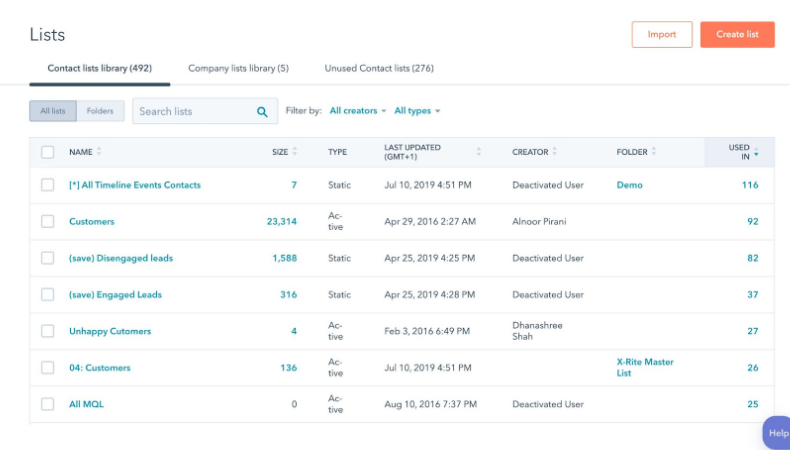Select the (save) Engaged Leads checkbox
The height and width of the screenshot is (450, 790).
tap(47, 294)
